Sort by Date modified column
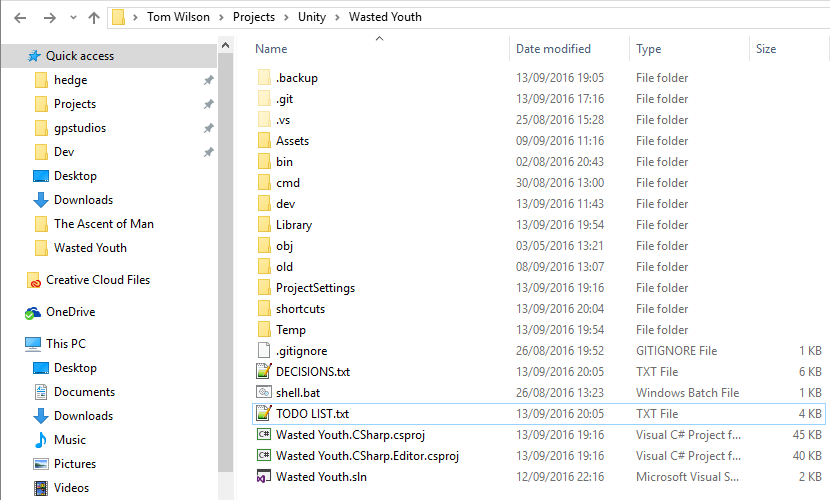The height and width of the screenshot is (500, 830). pos(553,49)
